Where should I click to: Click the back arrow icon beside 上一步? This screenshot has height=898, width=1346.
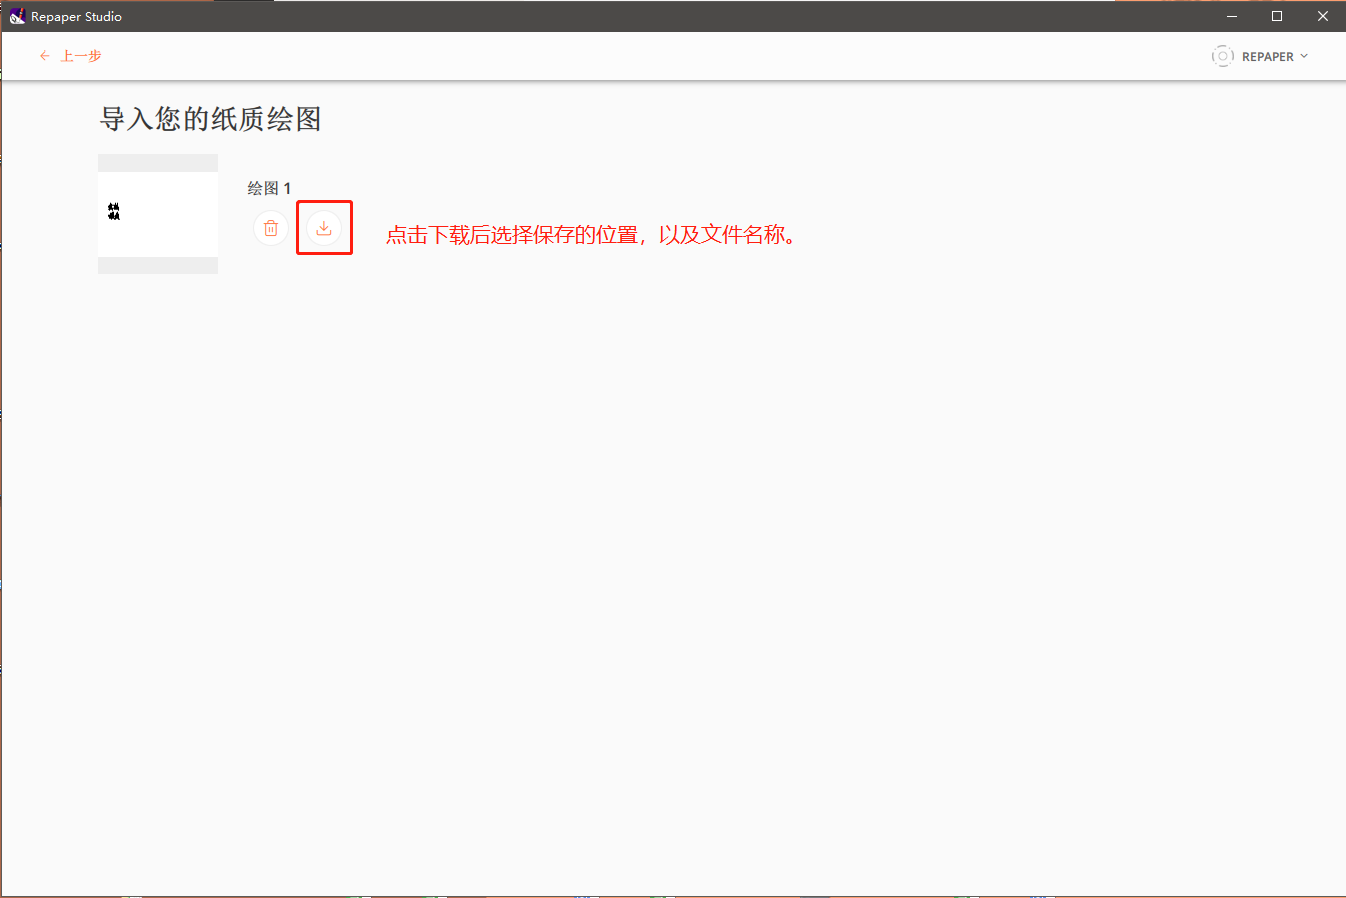[45, 56]
